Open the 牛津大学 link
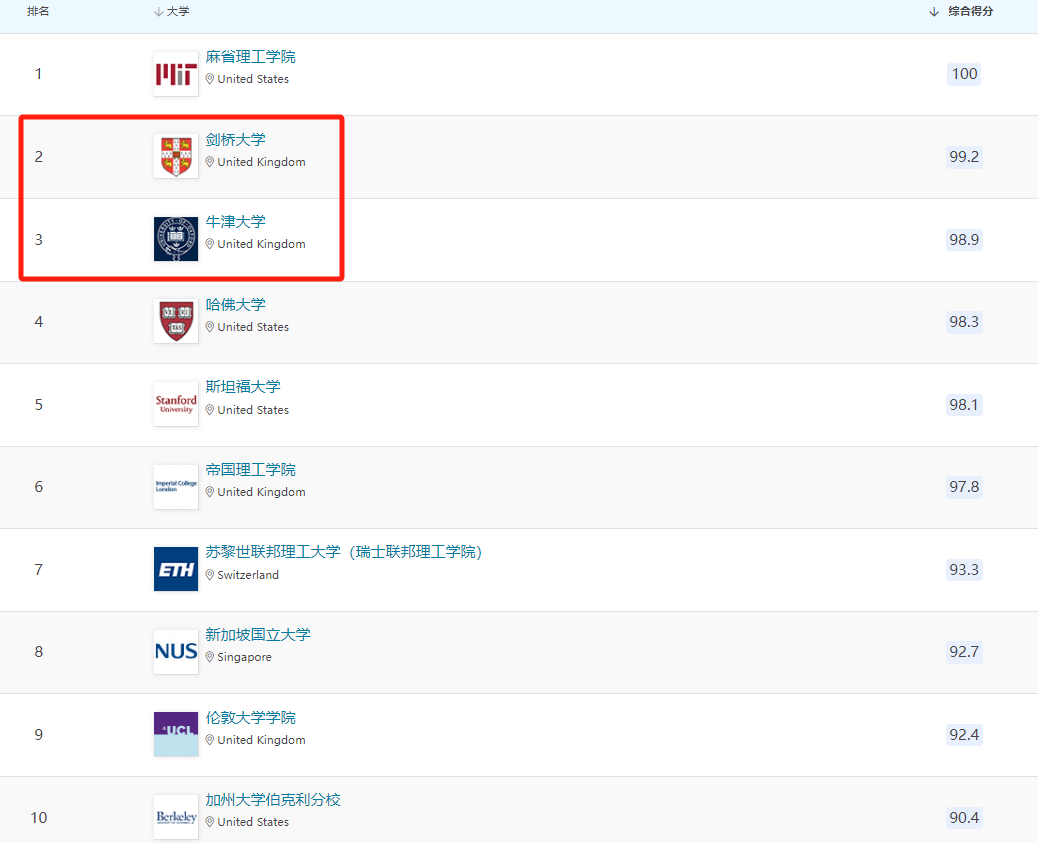 236,222
